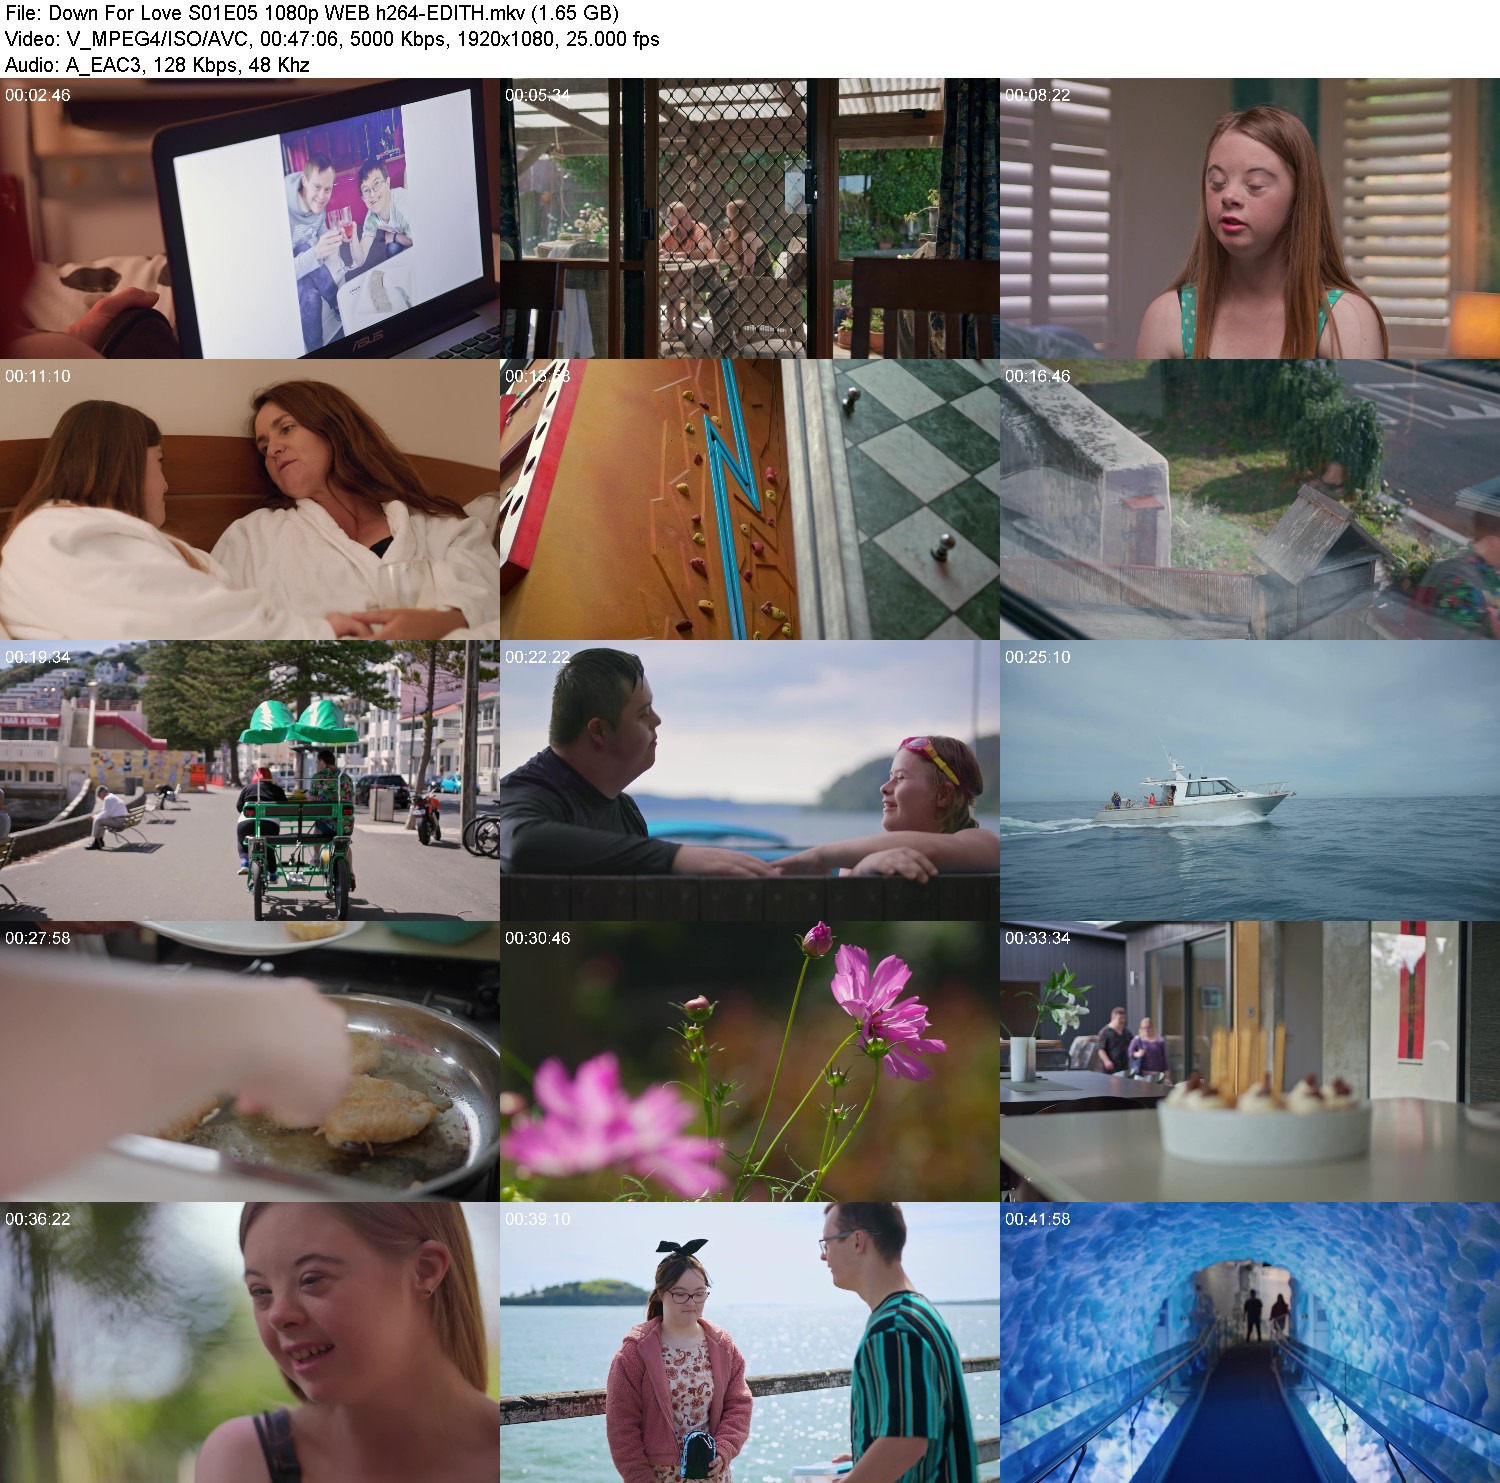Choose the 00:19:34 green pedal cart frame
Screen dimensions: 1500x1483
tap(250, 780)
